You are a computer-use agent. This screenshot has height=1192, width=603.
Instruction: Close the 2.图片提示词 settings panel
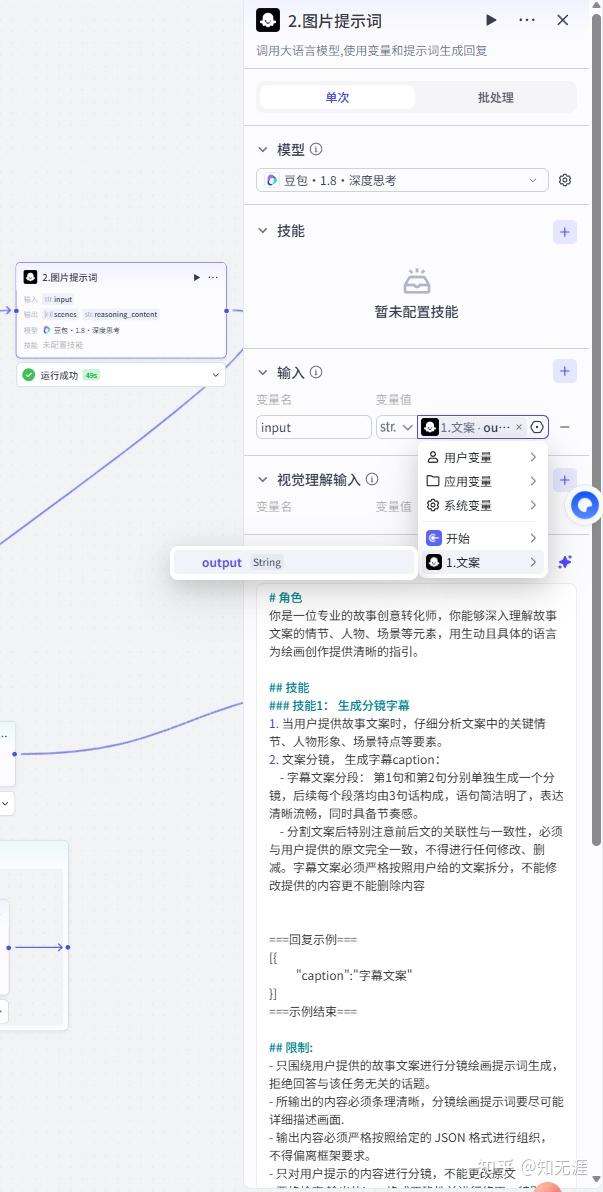[x=563, y=21]
